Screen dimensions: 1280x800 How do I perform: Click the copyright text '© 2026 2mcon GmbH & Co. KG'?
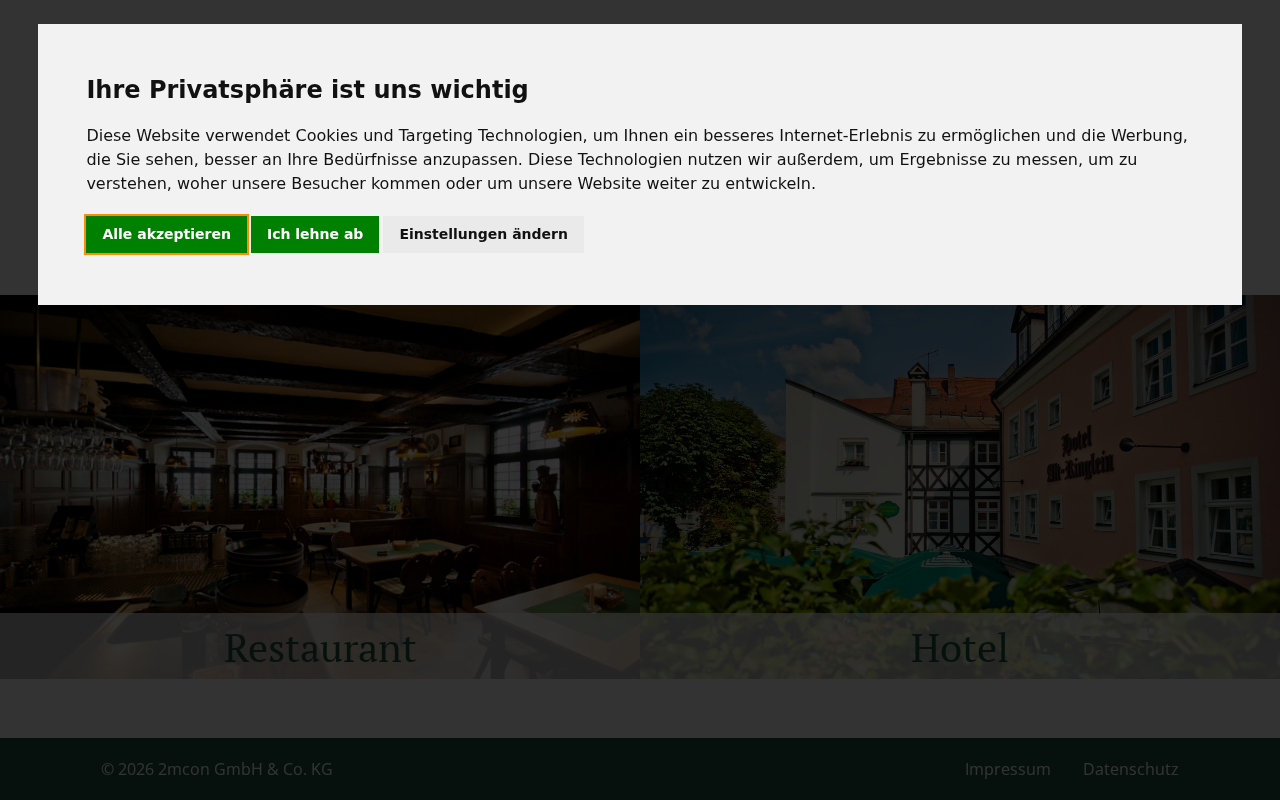tap(217, 769)
